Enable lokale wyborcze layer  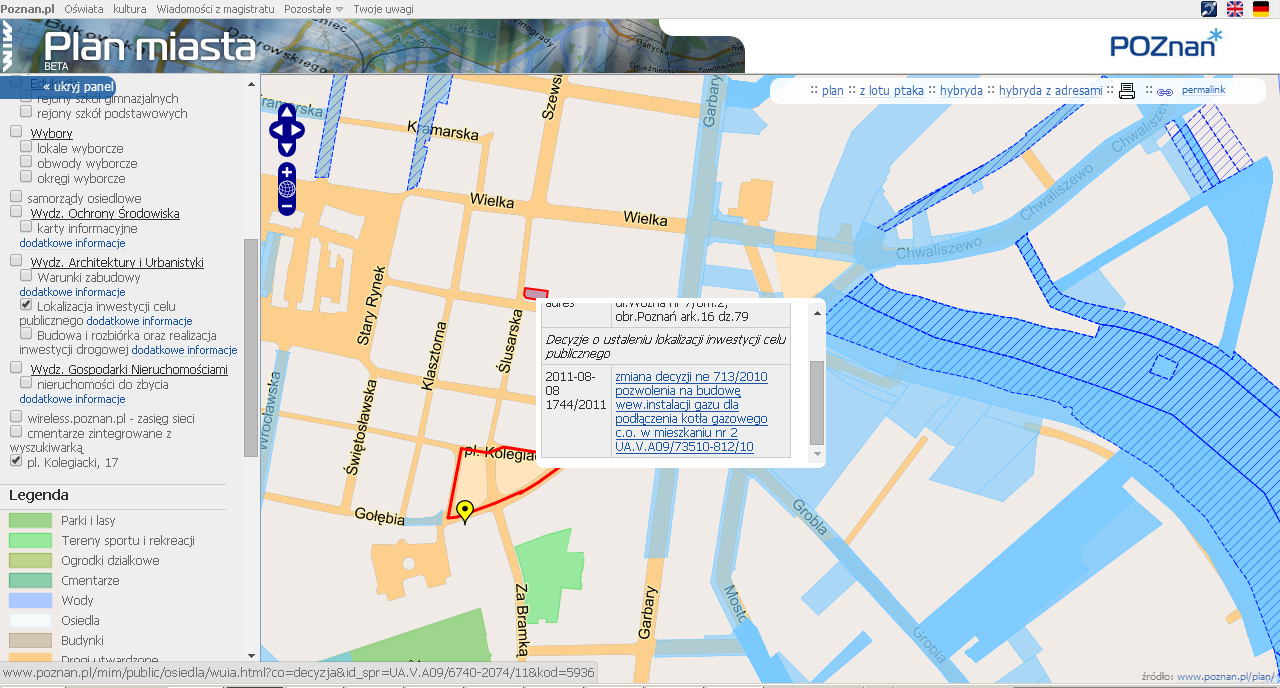tap(26, 147)
